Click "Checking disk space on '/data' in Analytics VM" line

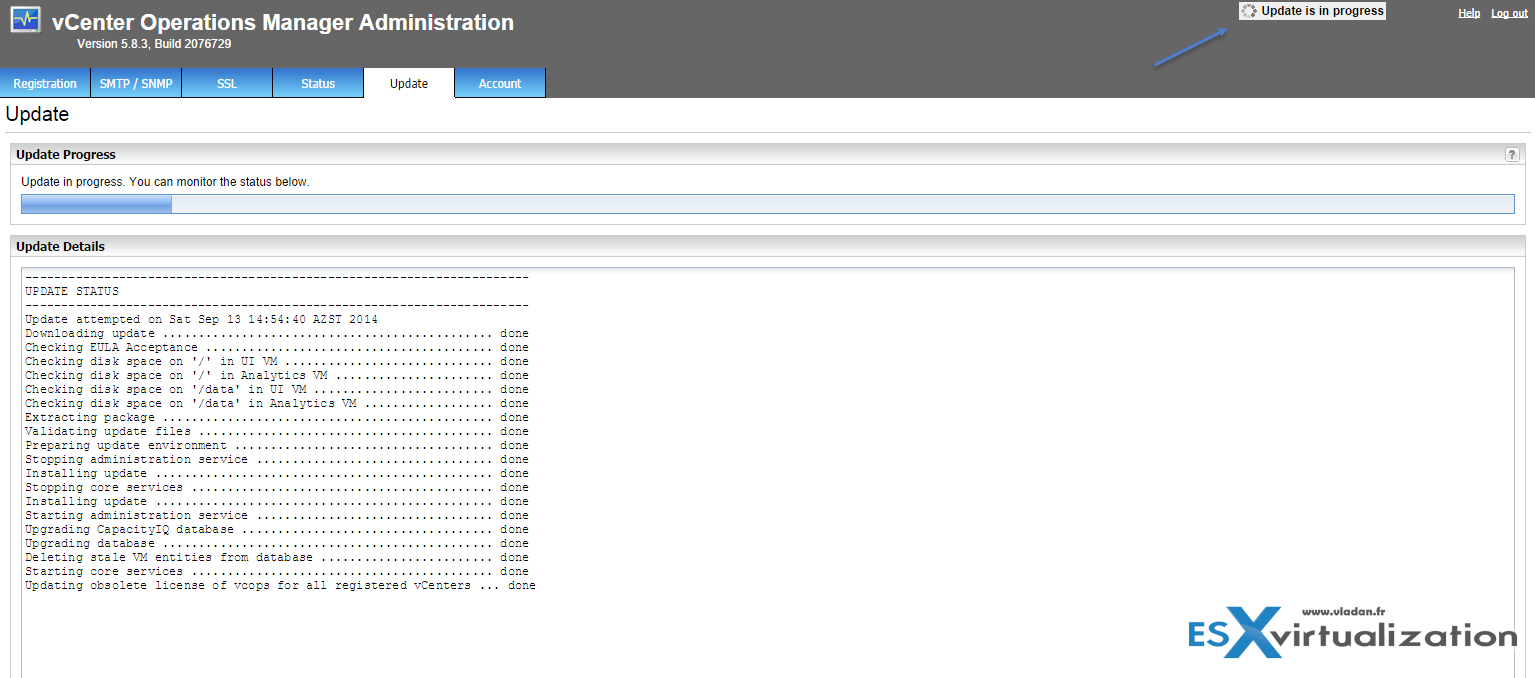(x=277, y=403)
